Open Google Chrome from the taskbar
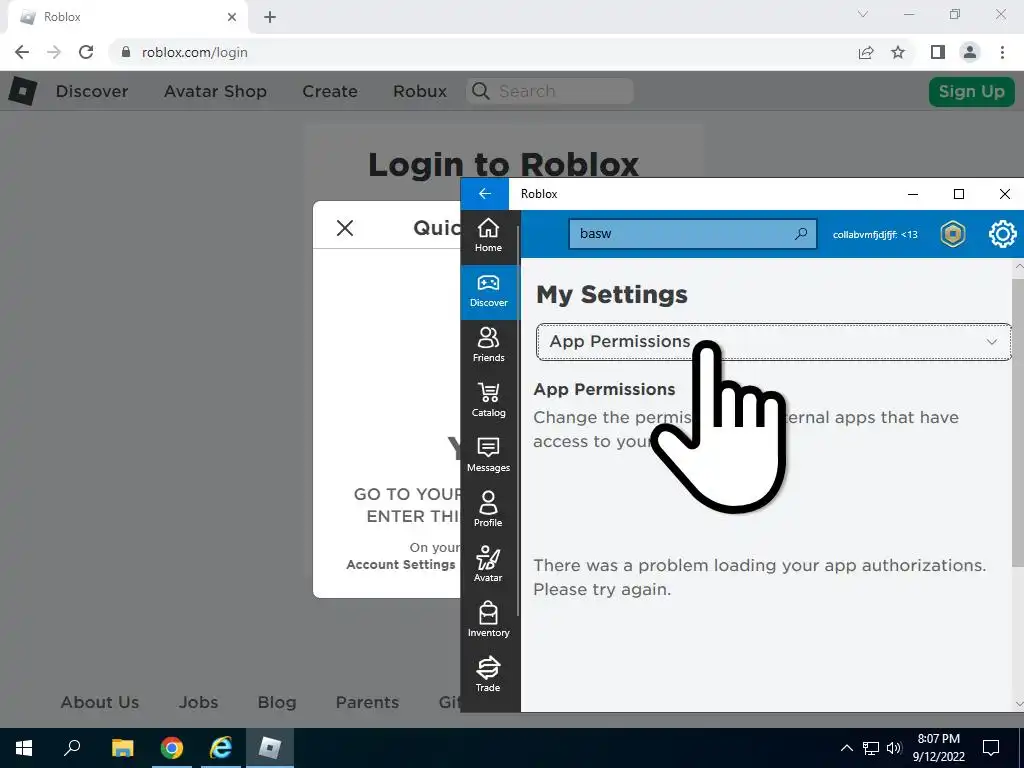Image resolution: width=1024 pixels, height=768 pixels. tap(172, 748)
